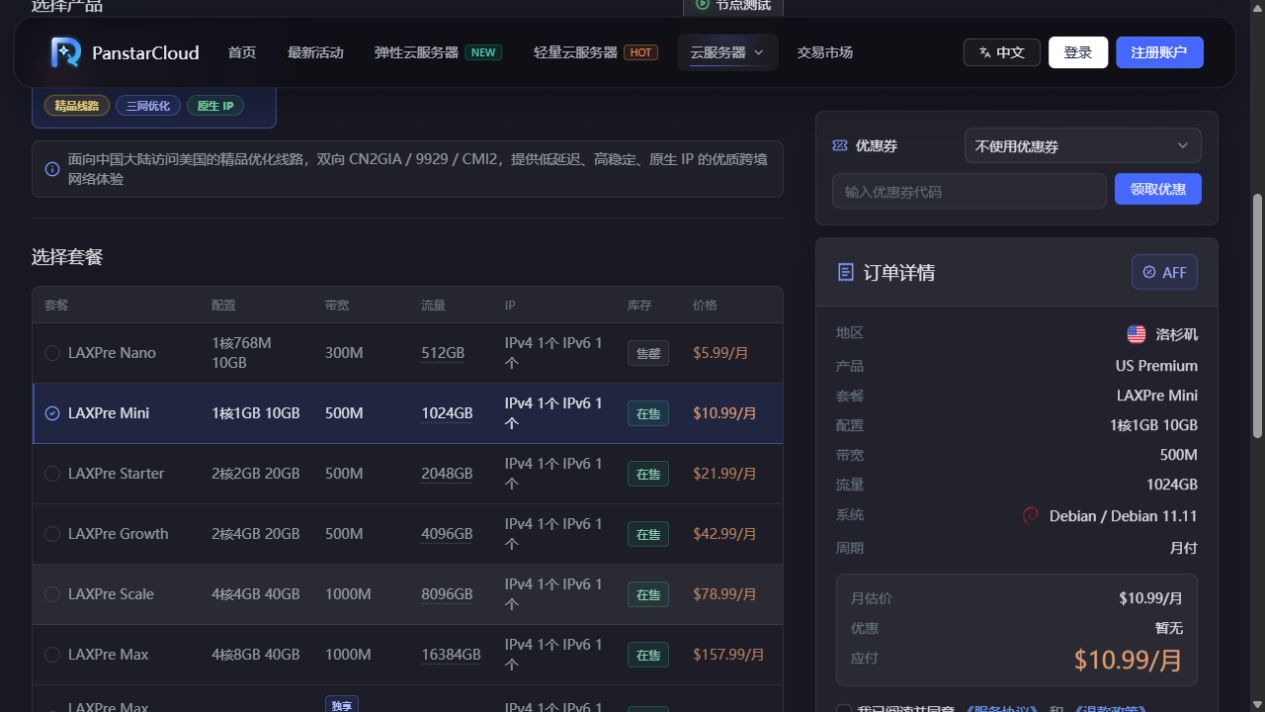The image size is (1265, 712).
Task: Click the 售罄 badge on LAXPre Nano
Action: [x=648, y=353]
